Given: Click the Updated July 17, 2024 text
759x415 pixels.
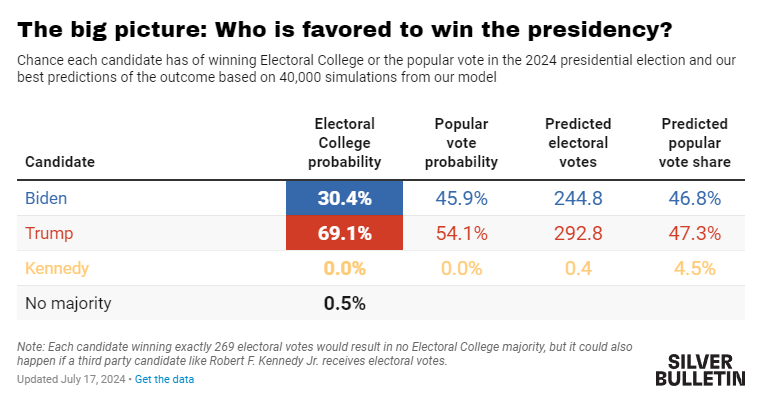Looking at the screenshot, I should [x=71, y=379].
